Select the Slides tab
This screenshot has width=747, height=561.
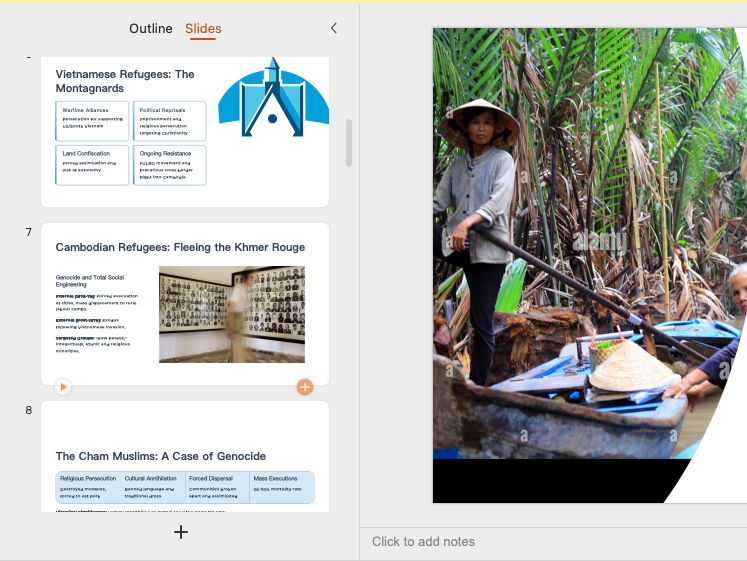(x=203, y=29)
